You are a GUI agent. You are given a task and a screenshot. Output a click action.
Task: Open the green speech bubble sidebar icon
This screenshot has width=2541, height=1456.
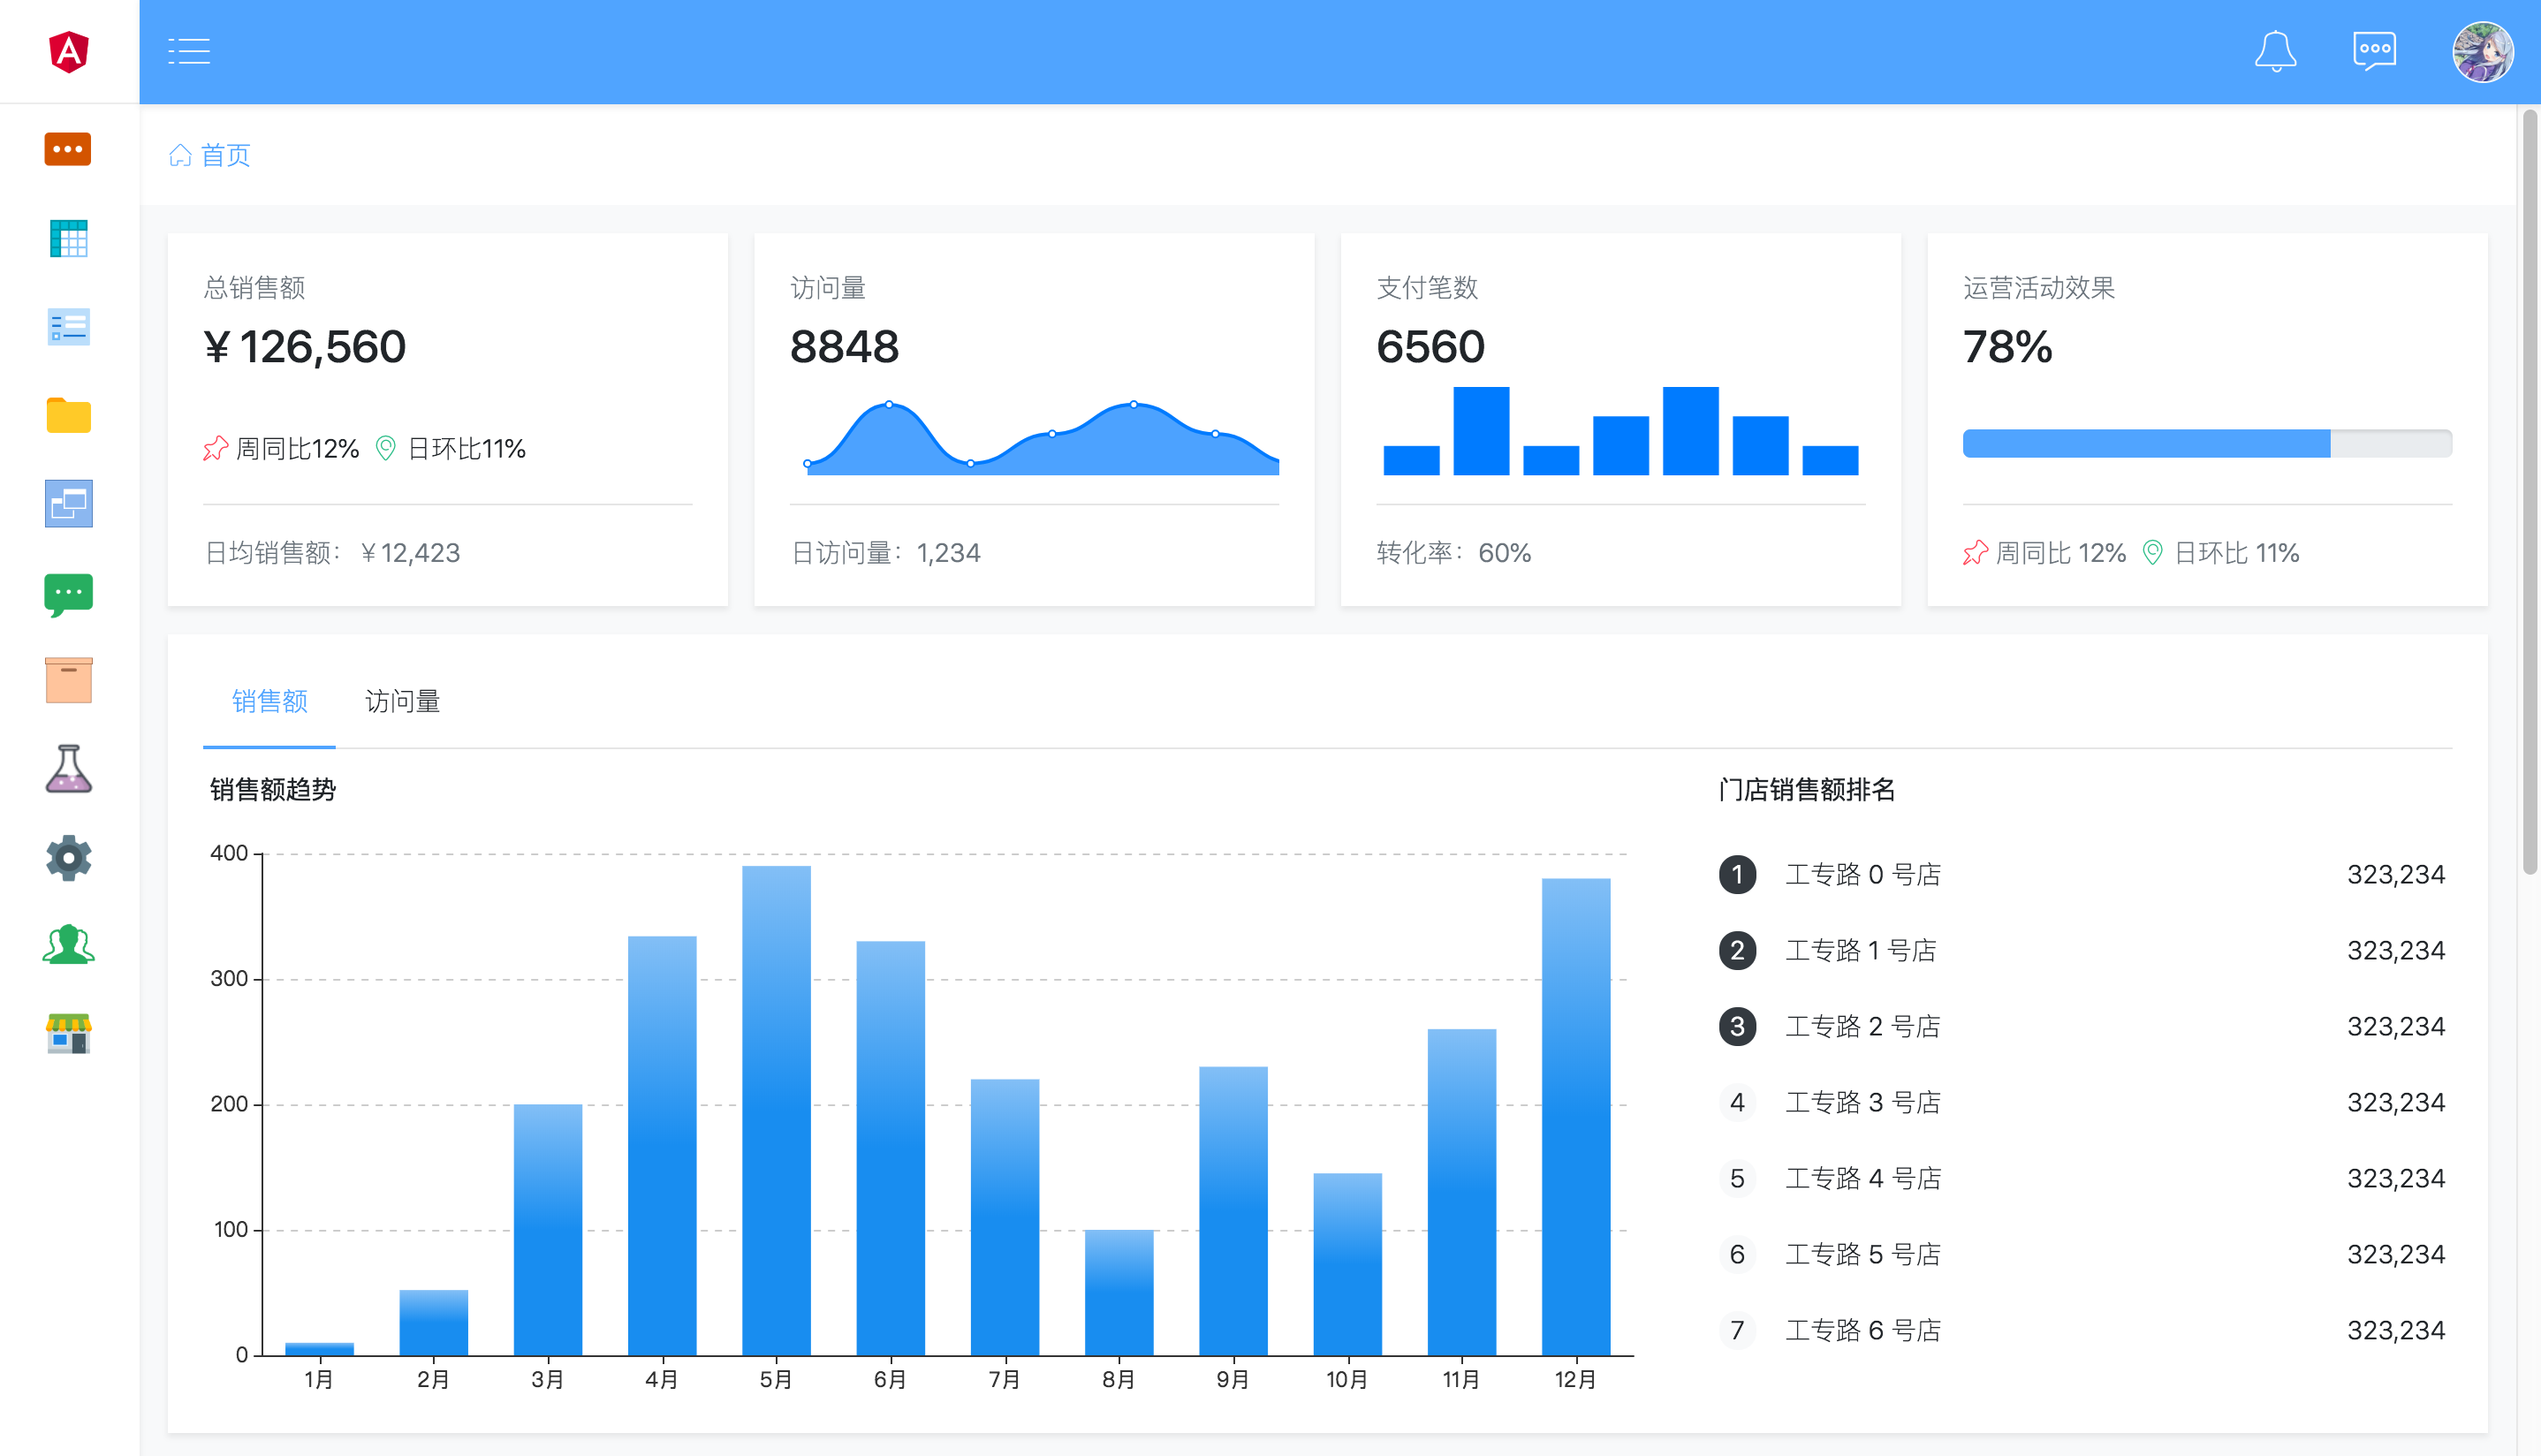pos(68,594)
